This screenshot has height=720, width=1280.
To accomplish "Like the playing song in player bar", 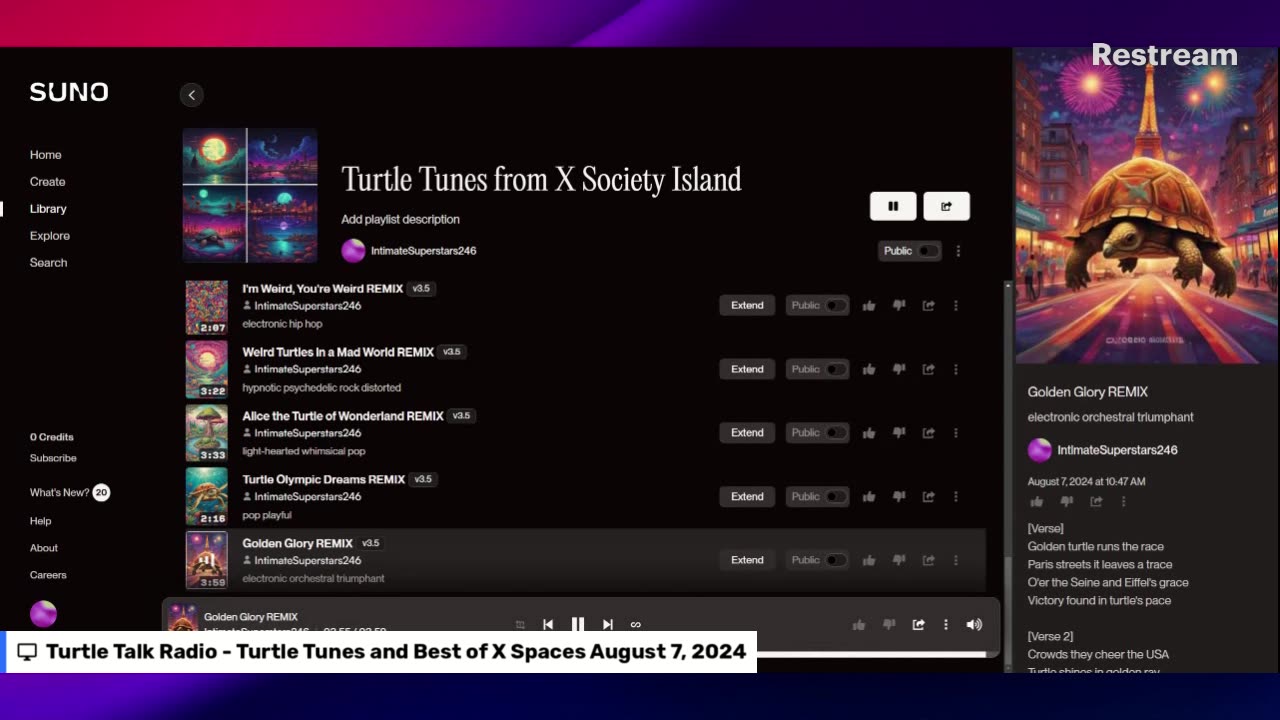I will [858, 624].
